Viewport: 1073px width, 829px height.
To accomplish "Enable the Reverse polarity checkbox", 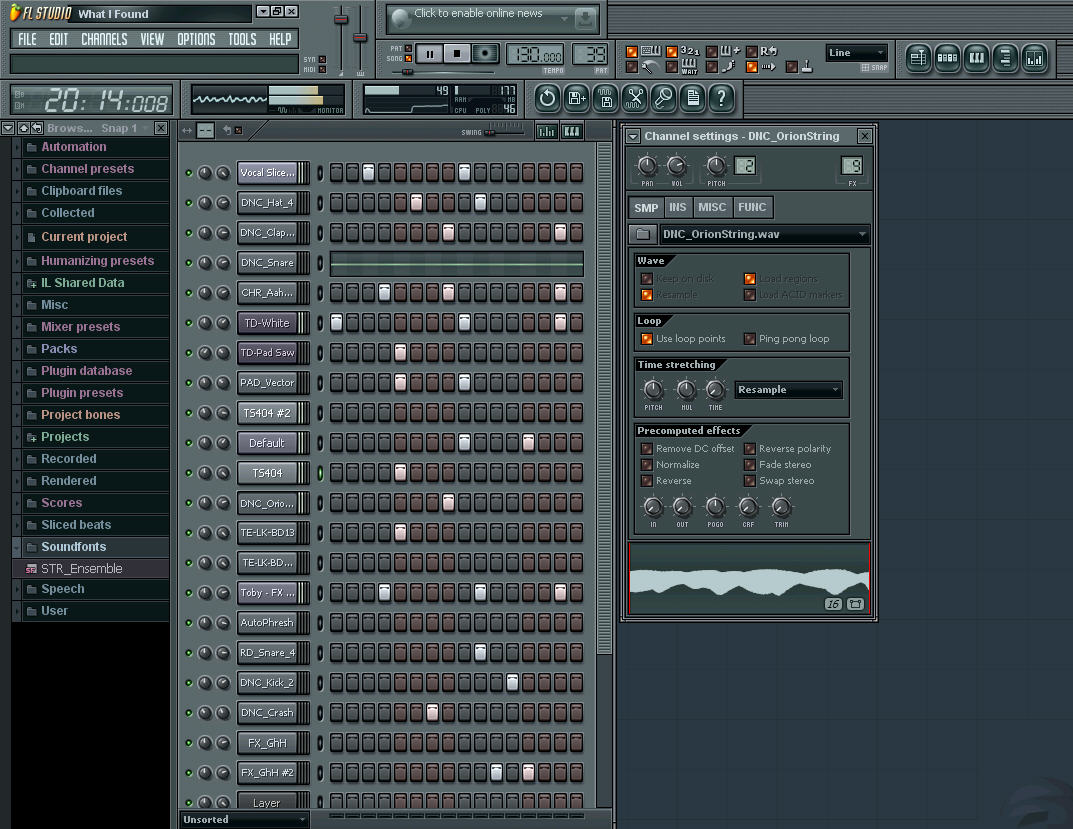I will [x=750, y=448].
